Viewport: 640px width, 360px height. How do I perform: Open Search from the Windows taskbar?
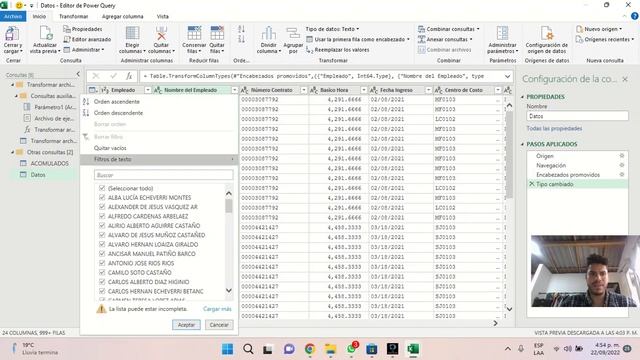pyautogui.click(x=248, y=349)
